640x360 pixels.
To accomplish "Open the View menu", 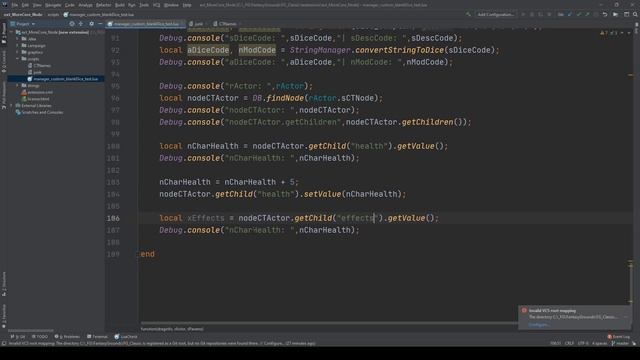I will point(37,5).
